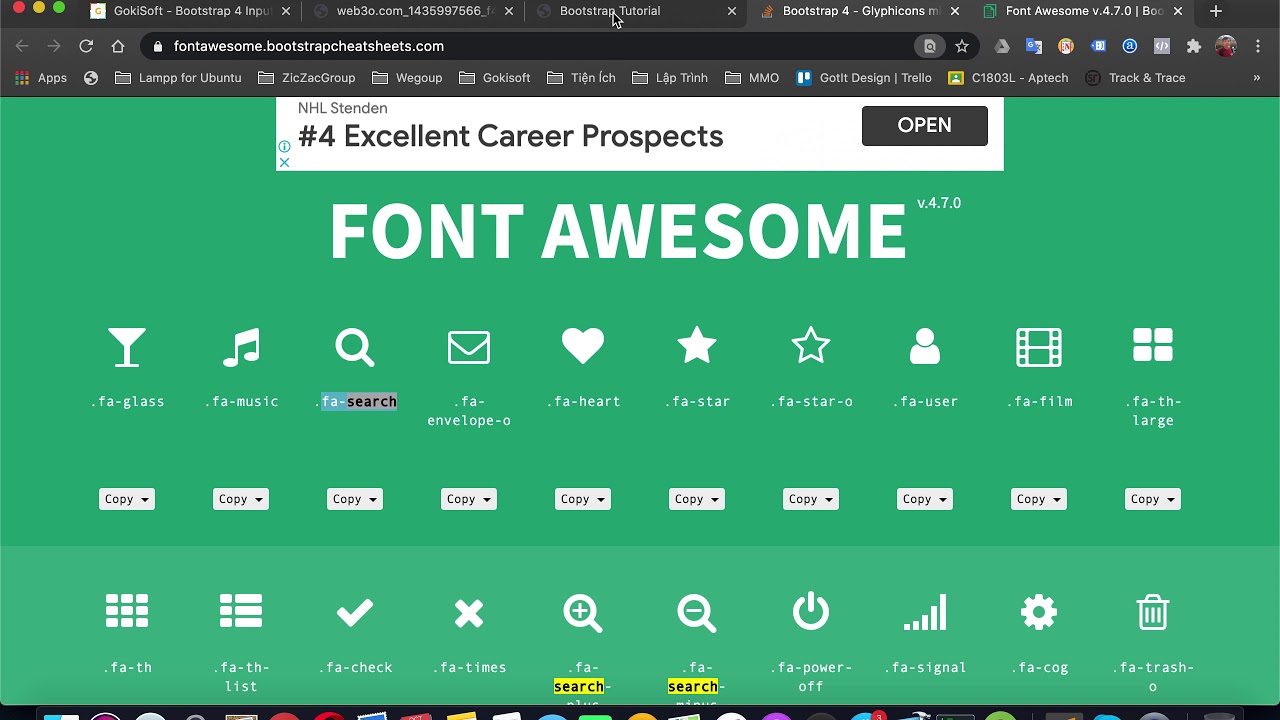Click the fa-times X icon
This screenshot has height=720, width=1280.
(x=469, y=613)
